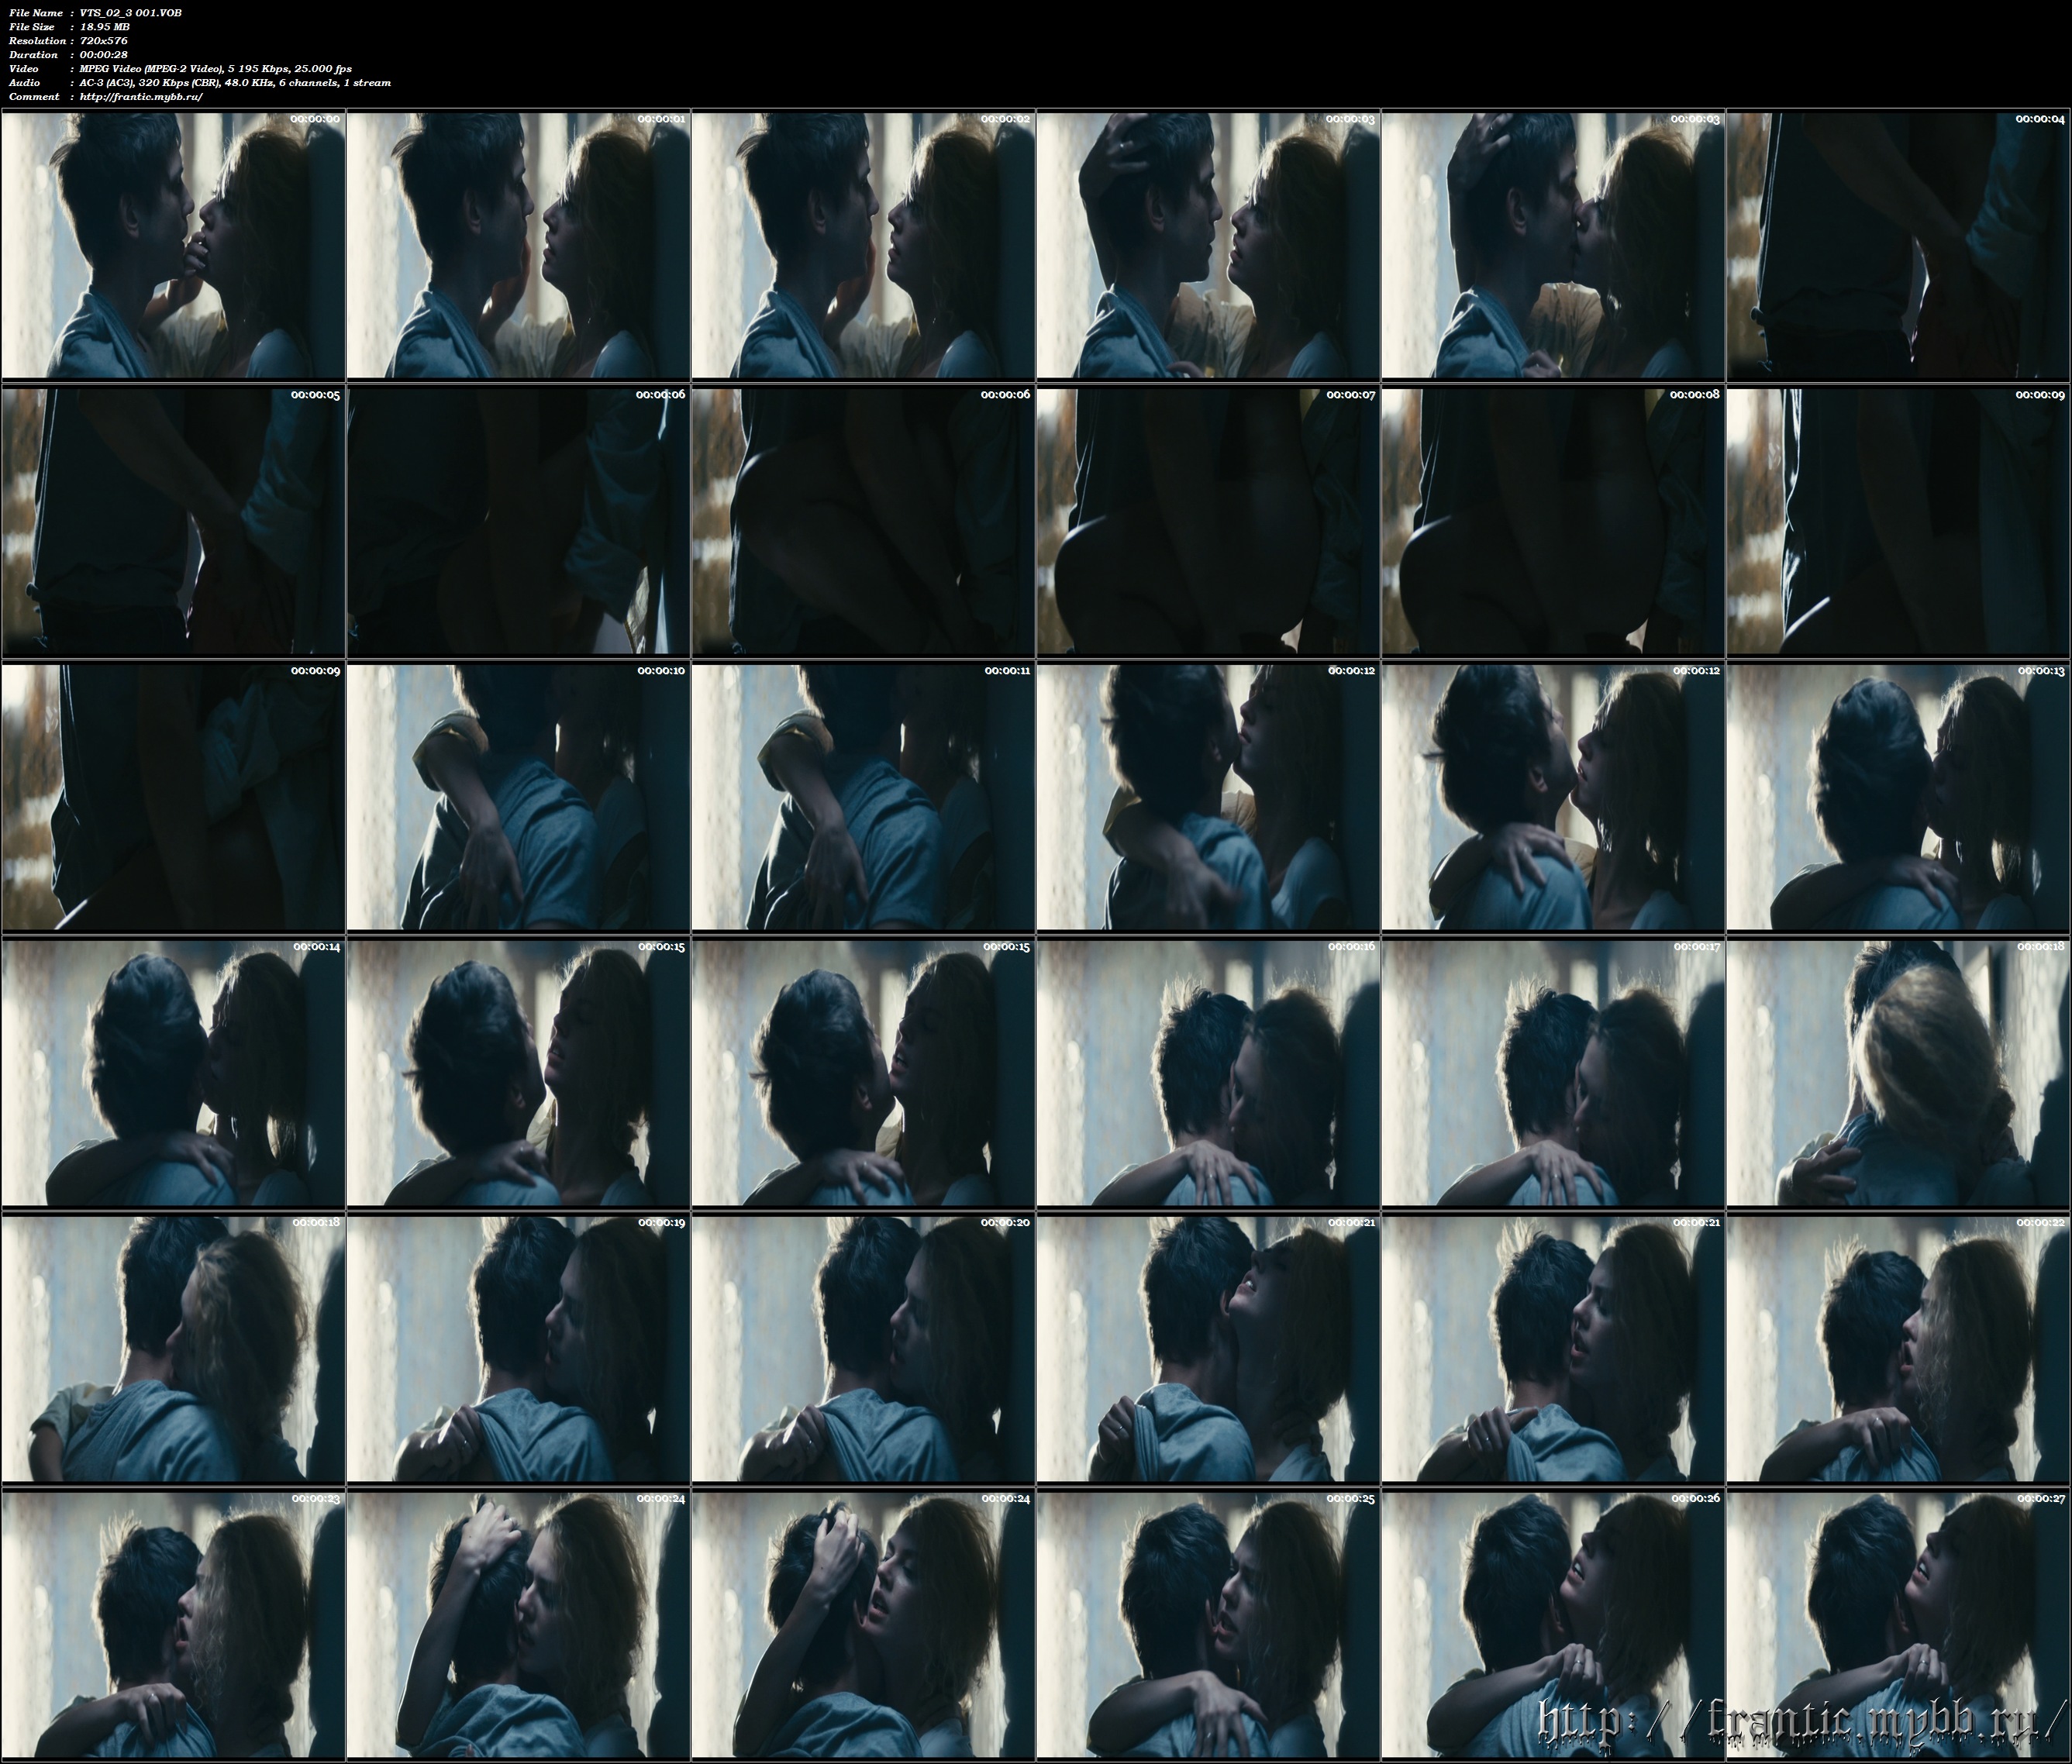Open the frame stamped 00:00:22
Viewport: 2072px width, 1764px height.
pos(1898,1348)
